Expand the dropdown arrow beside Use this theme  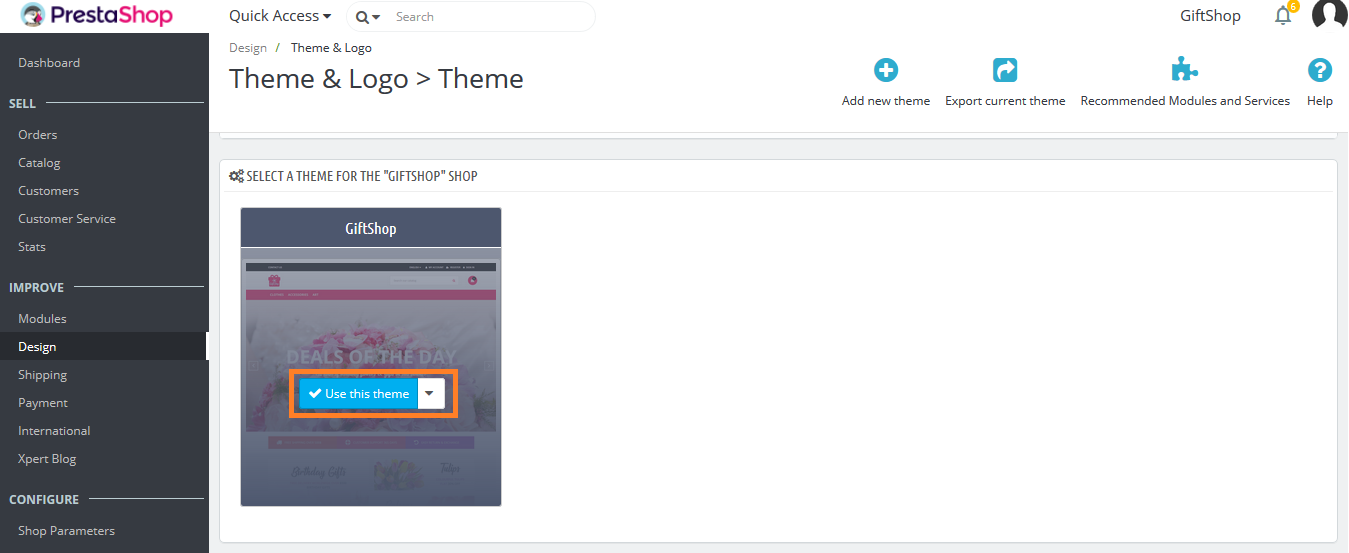[x=430, y=393]
